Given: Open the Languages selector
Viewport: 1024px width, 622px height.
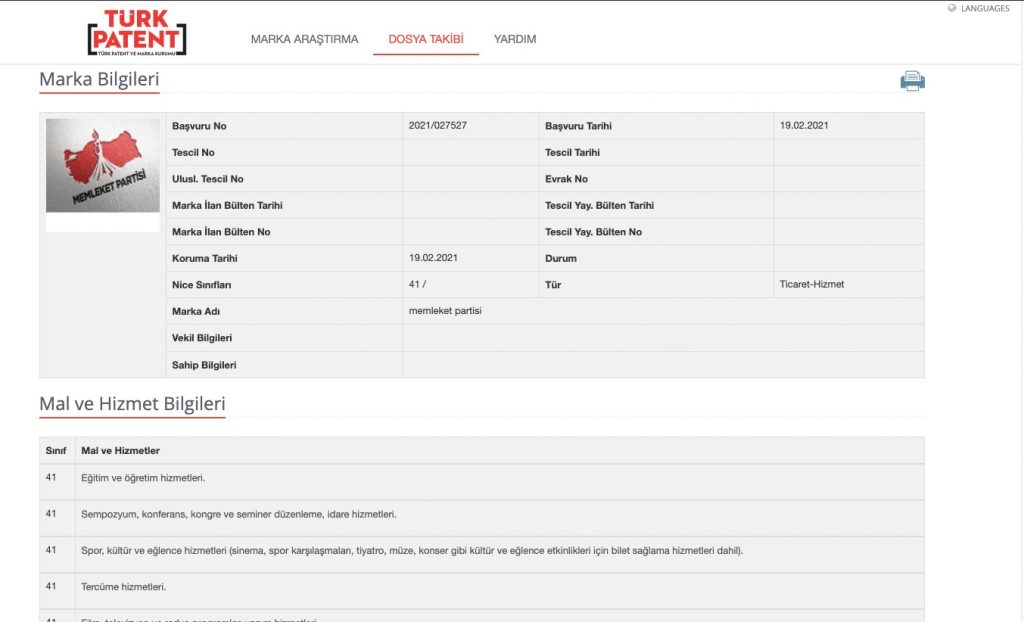Looking at the screenshot, I should pos(985,8).
